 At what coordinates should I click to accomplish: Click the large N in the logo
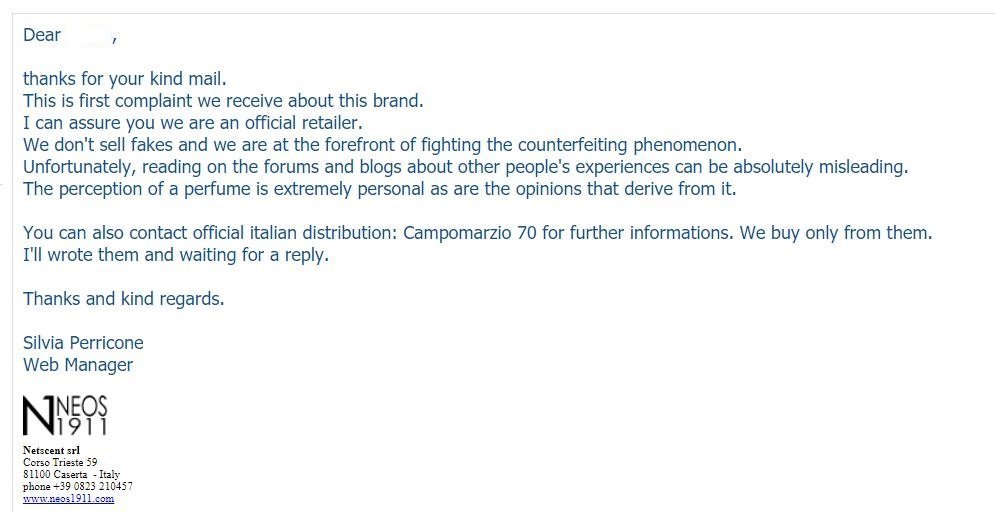click(x=38, y=417)
